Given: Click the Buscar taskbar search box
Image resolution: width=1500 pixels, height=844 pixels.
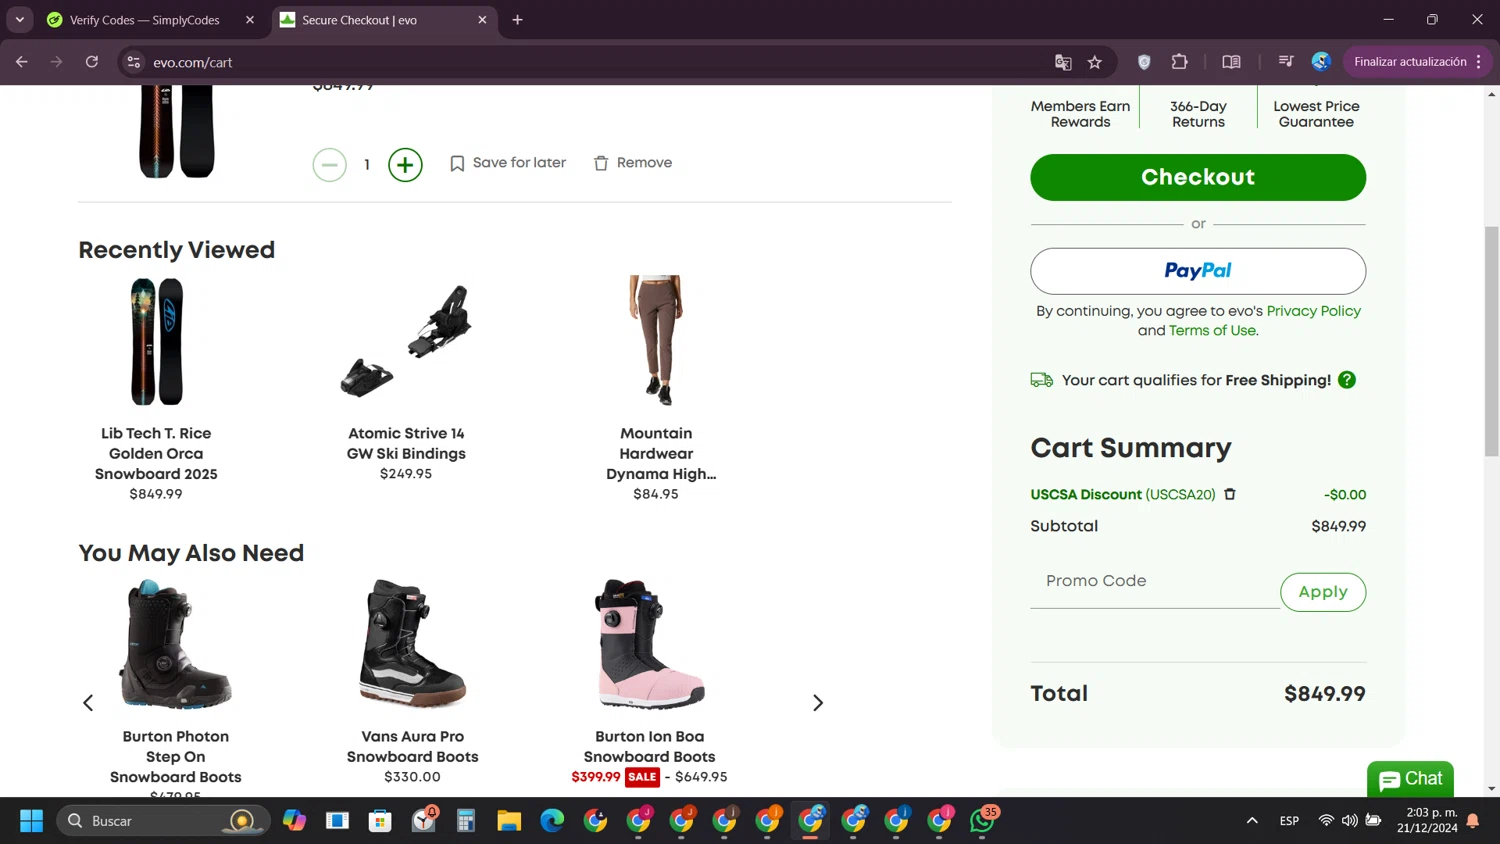Looking at the screenshot, I should tap(163, 821).
